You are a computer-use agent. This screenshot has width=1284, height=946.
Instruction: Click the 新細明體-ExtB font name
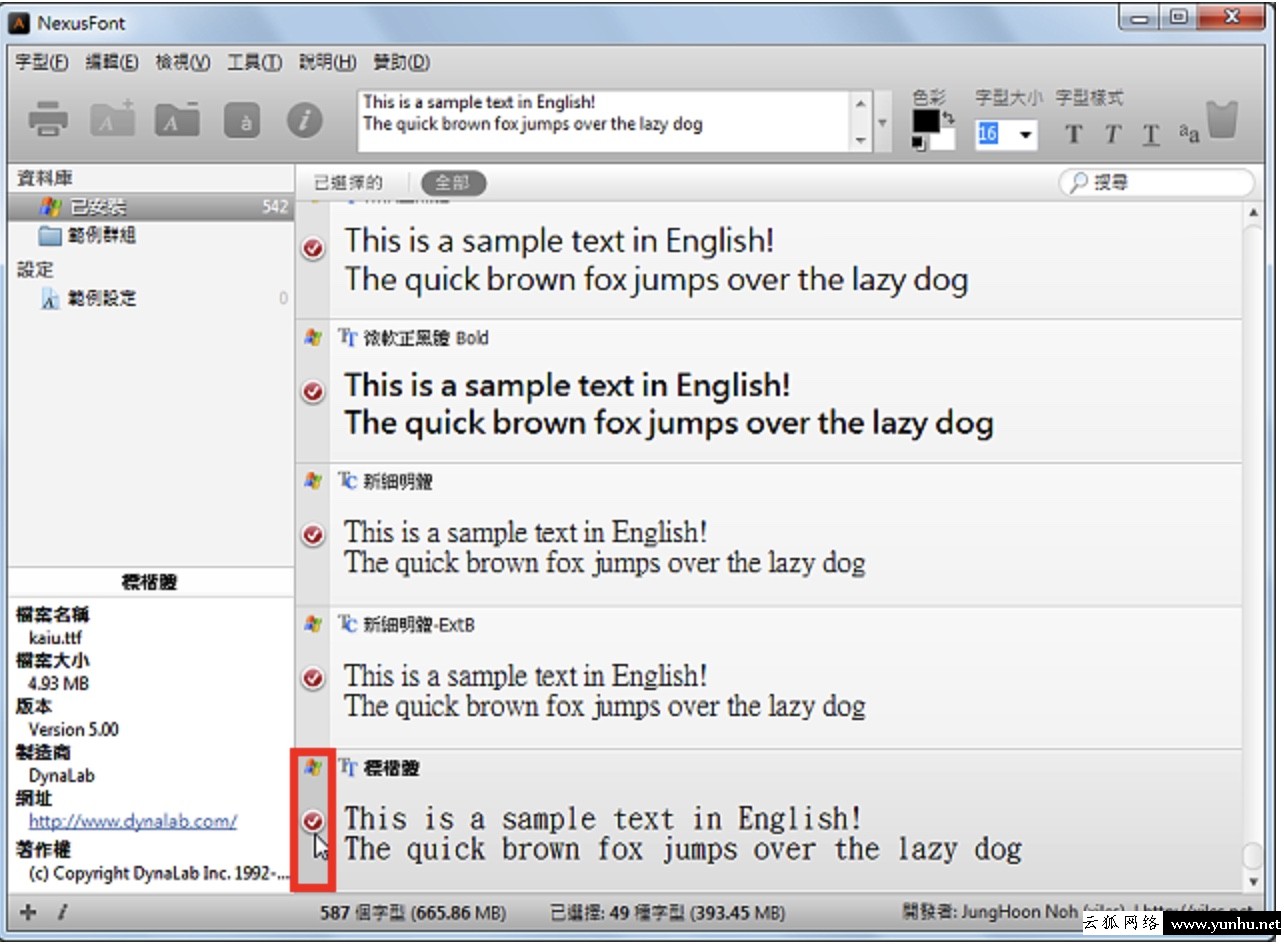point(419,625)
